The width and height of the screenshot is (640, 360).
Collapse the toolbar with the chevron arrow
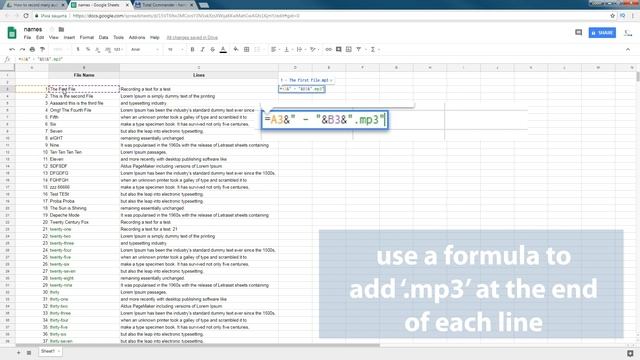coord(628,49)
